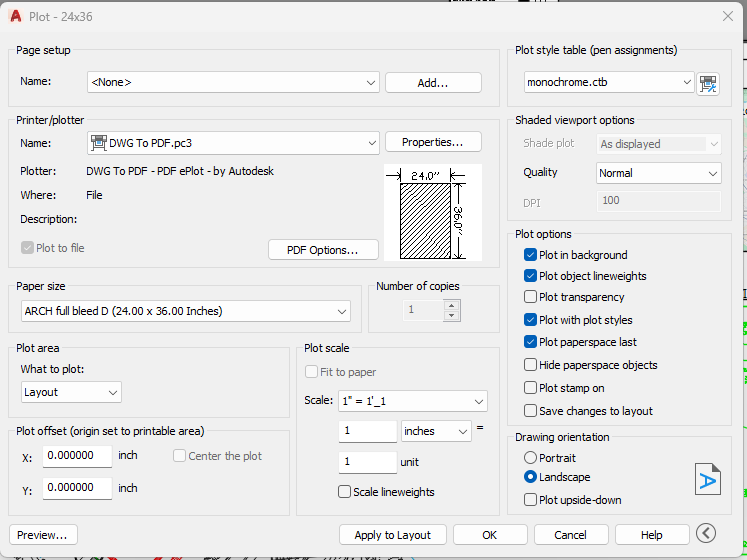Open the plot style table editor icon

[x=708, y=84]
